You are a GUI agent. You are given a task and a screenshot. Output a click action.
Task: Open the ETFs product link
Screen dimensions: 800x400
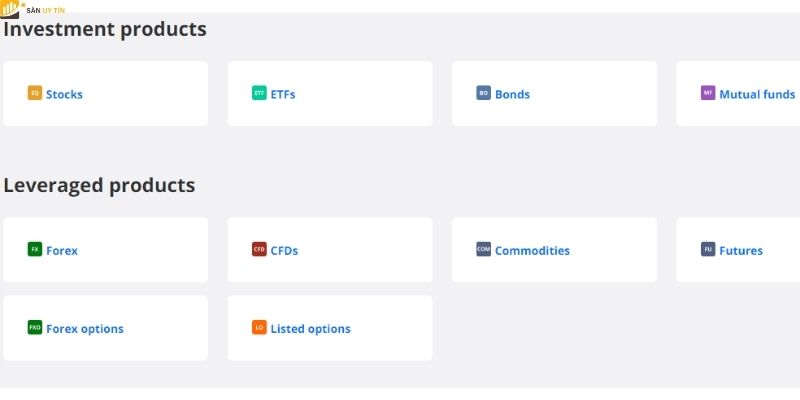point(283,95)
